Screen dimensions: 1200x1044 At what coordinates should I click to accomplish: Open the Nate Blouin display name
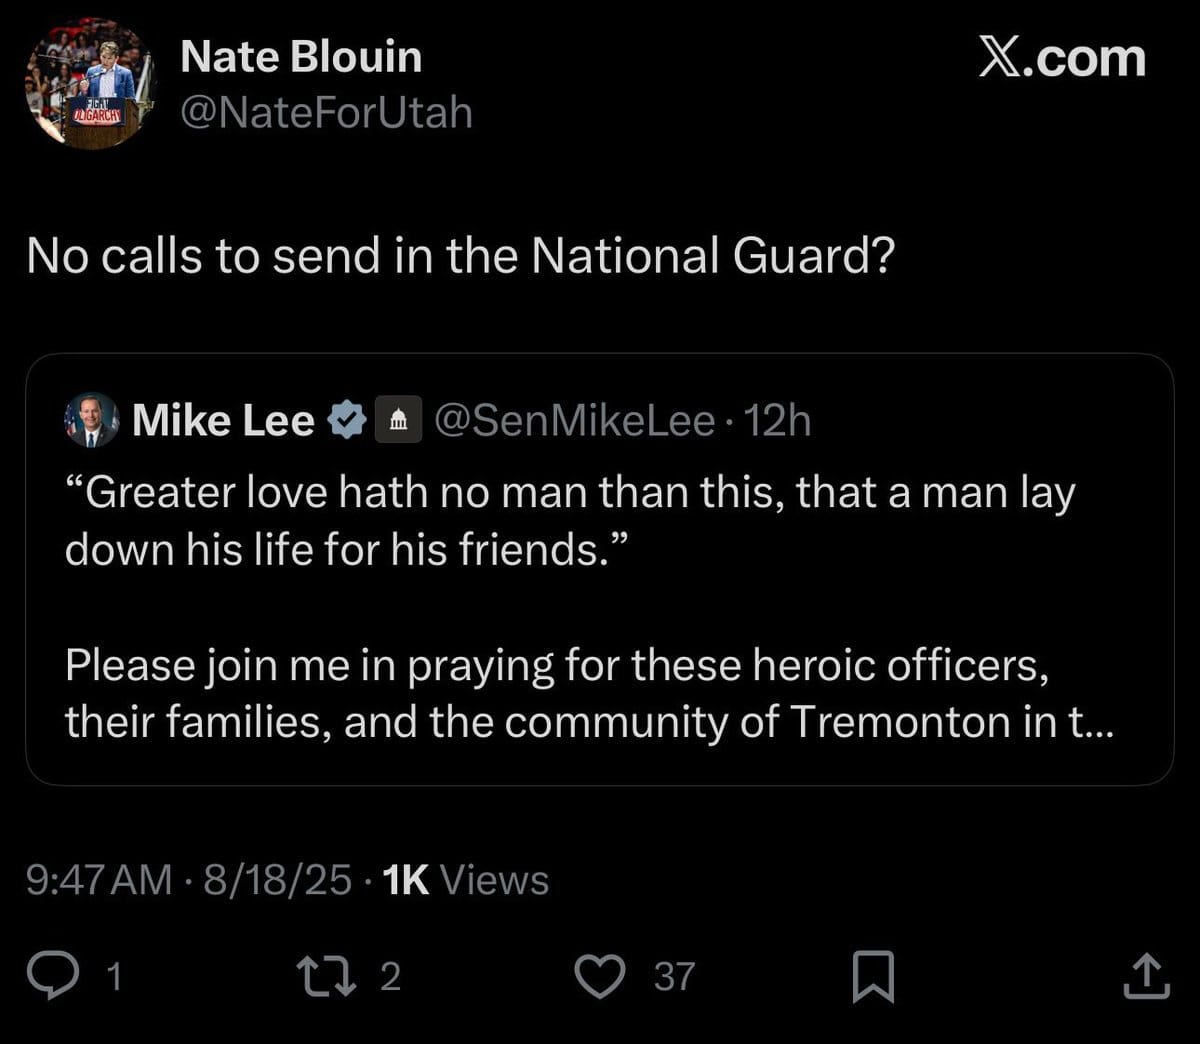301,57
